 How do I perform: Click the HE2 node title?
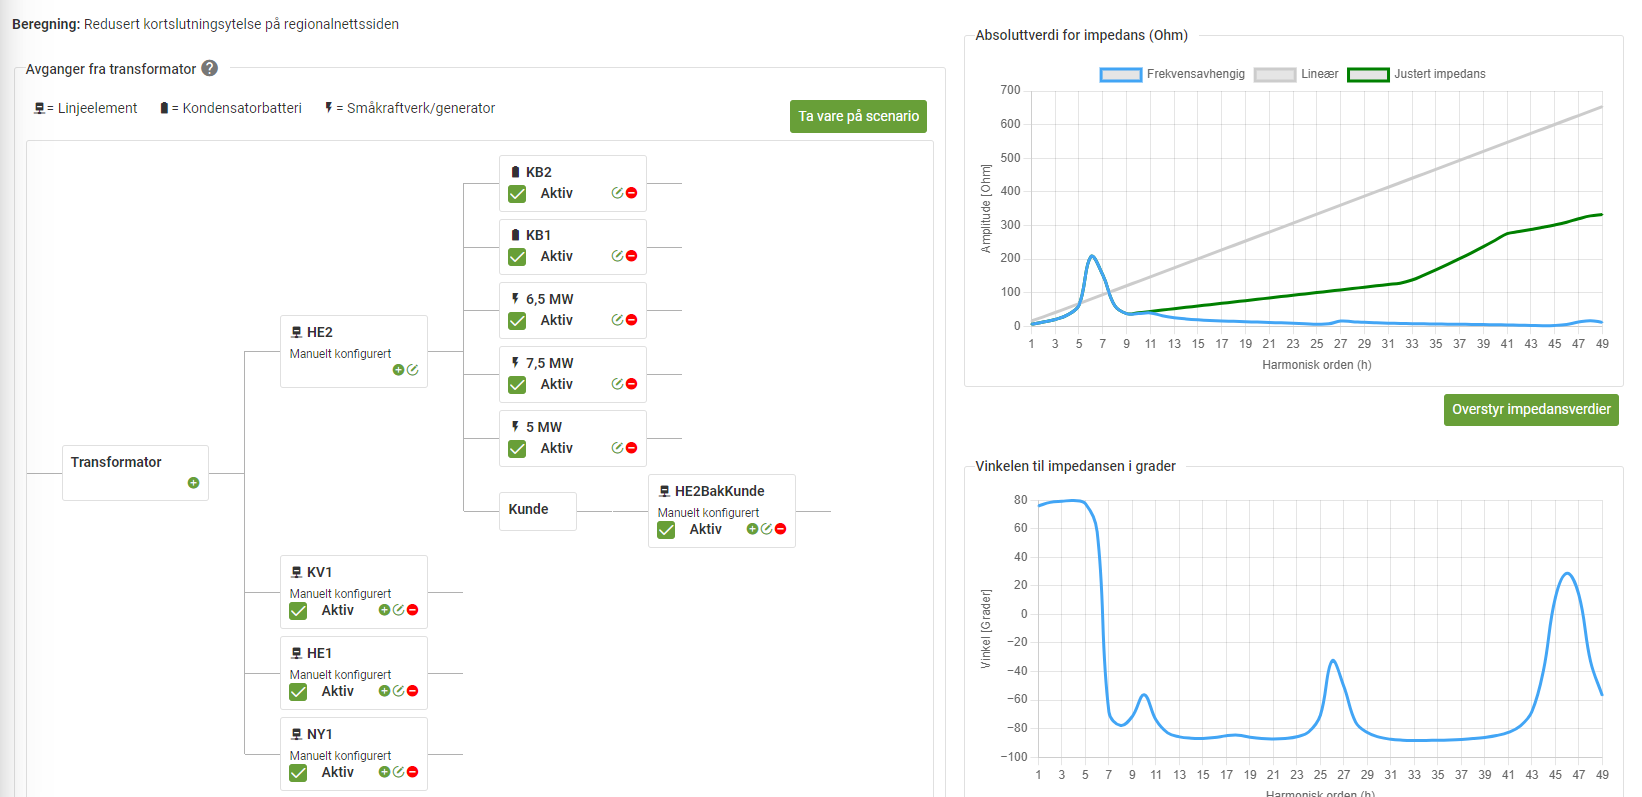319,332
